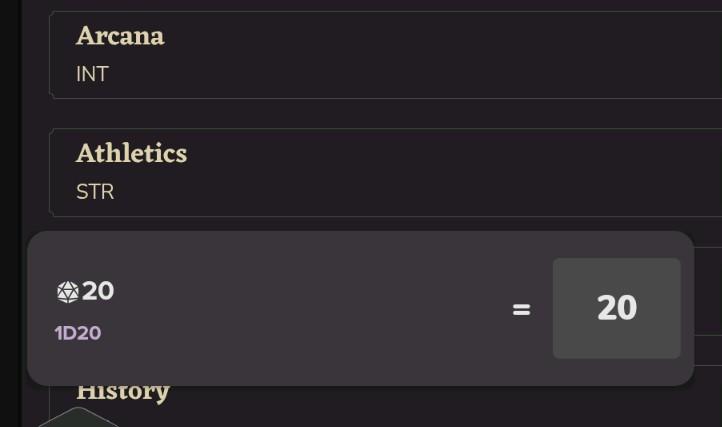
Task: Click the hexagon badge below the History skill
Action: click(x=78, y=418)
